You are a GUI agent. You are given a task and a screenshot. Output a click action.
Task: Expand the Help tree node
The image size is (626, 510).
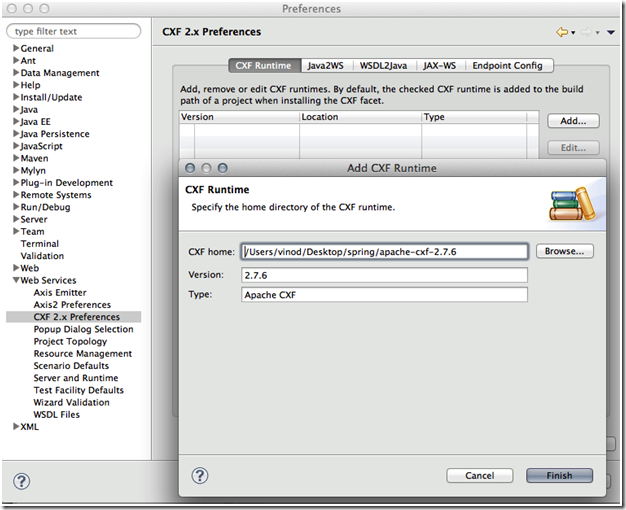pos(16,85)
